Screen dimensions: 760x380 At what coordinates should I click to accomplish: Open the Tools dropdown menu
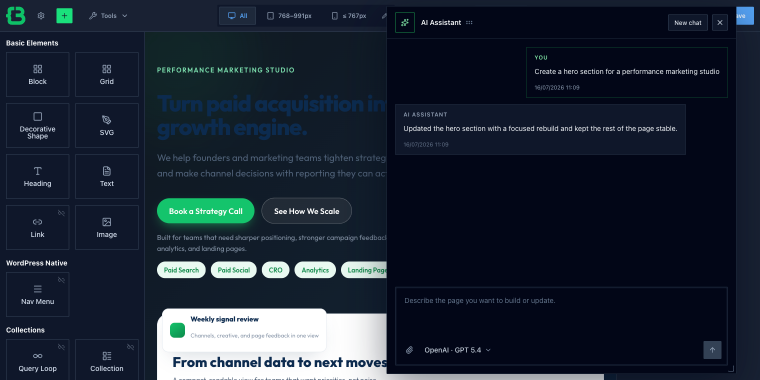pyautogui.click(x=108, y=16)
